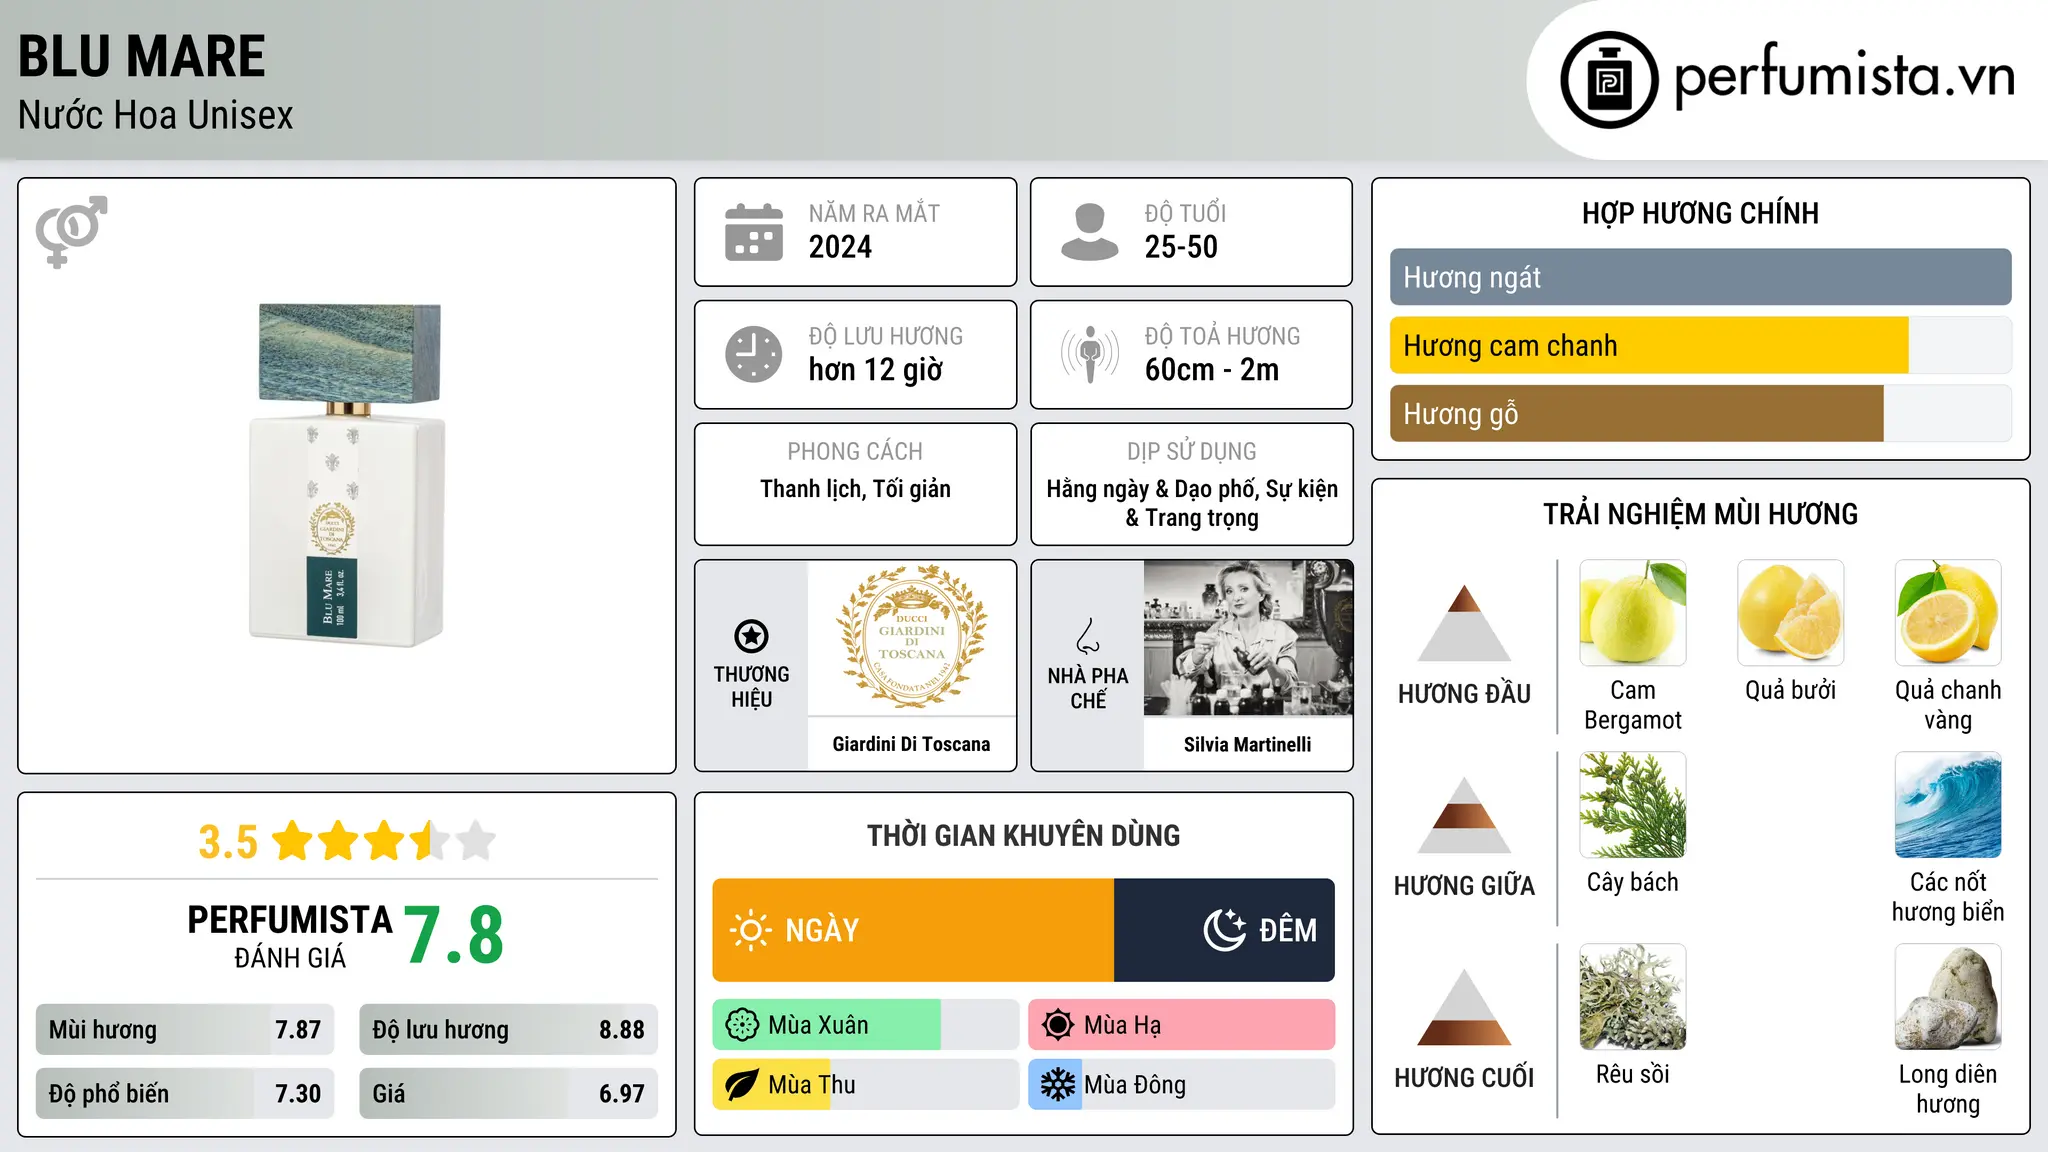Click the Hương gỗ accord bar
The width and height of the screenshot is (2048, 1152).
1700,413
